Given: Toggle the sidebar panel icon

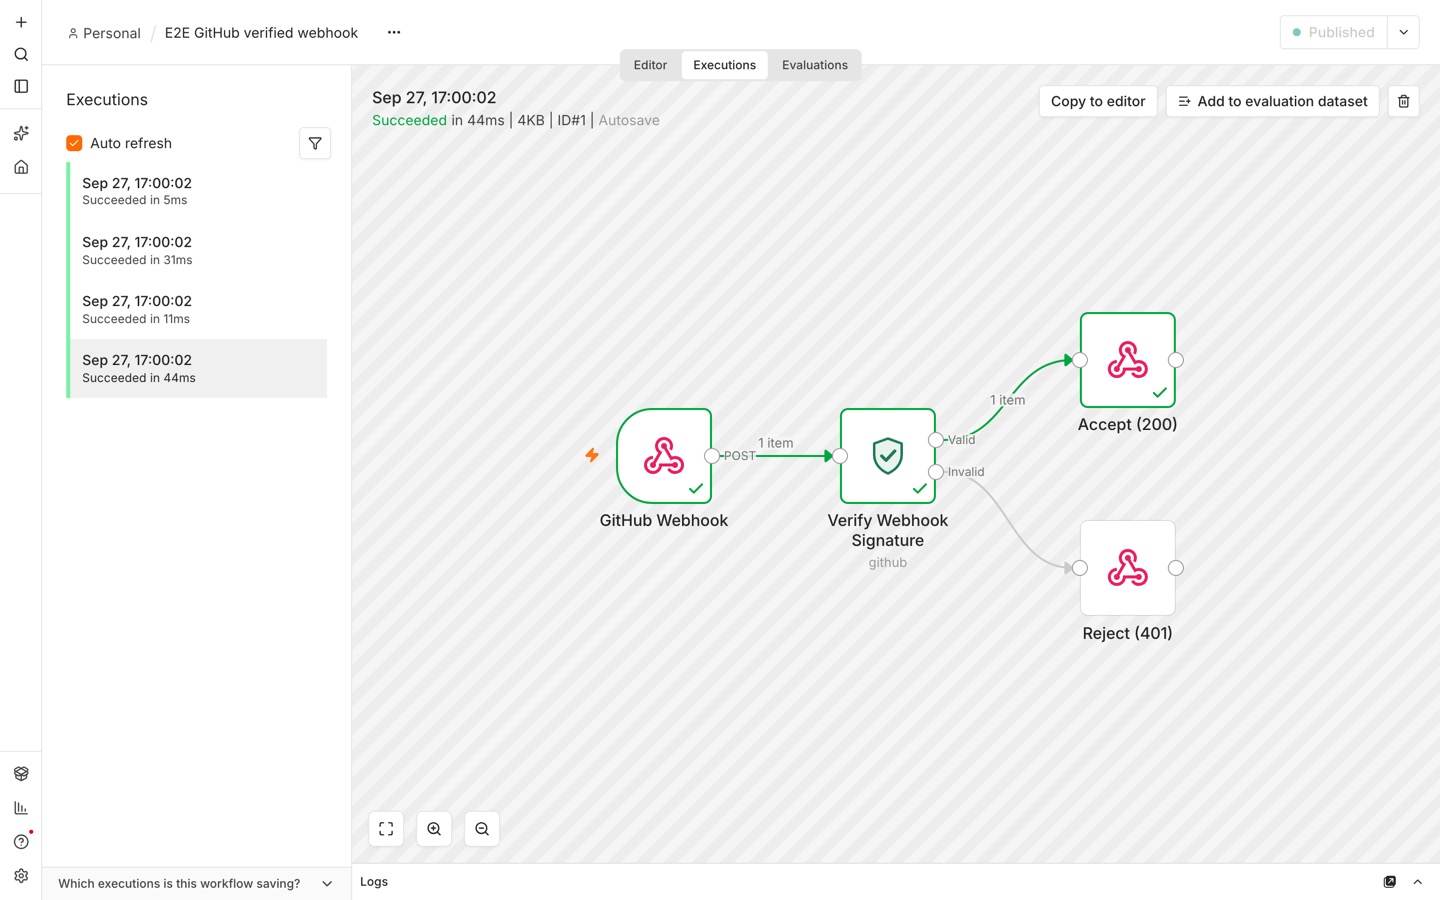Looking at the screenshot, I should (21, 86).
